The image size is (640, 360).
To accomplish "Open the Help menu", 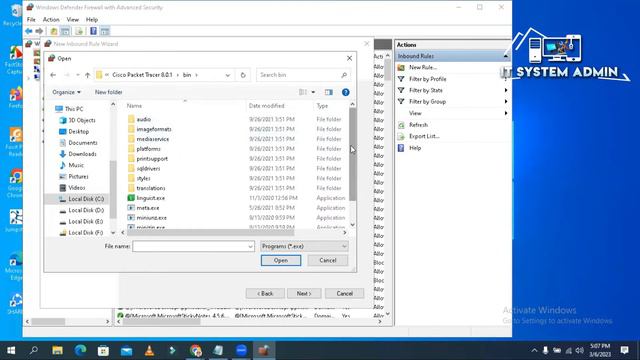I will [92, 20].
